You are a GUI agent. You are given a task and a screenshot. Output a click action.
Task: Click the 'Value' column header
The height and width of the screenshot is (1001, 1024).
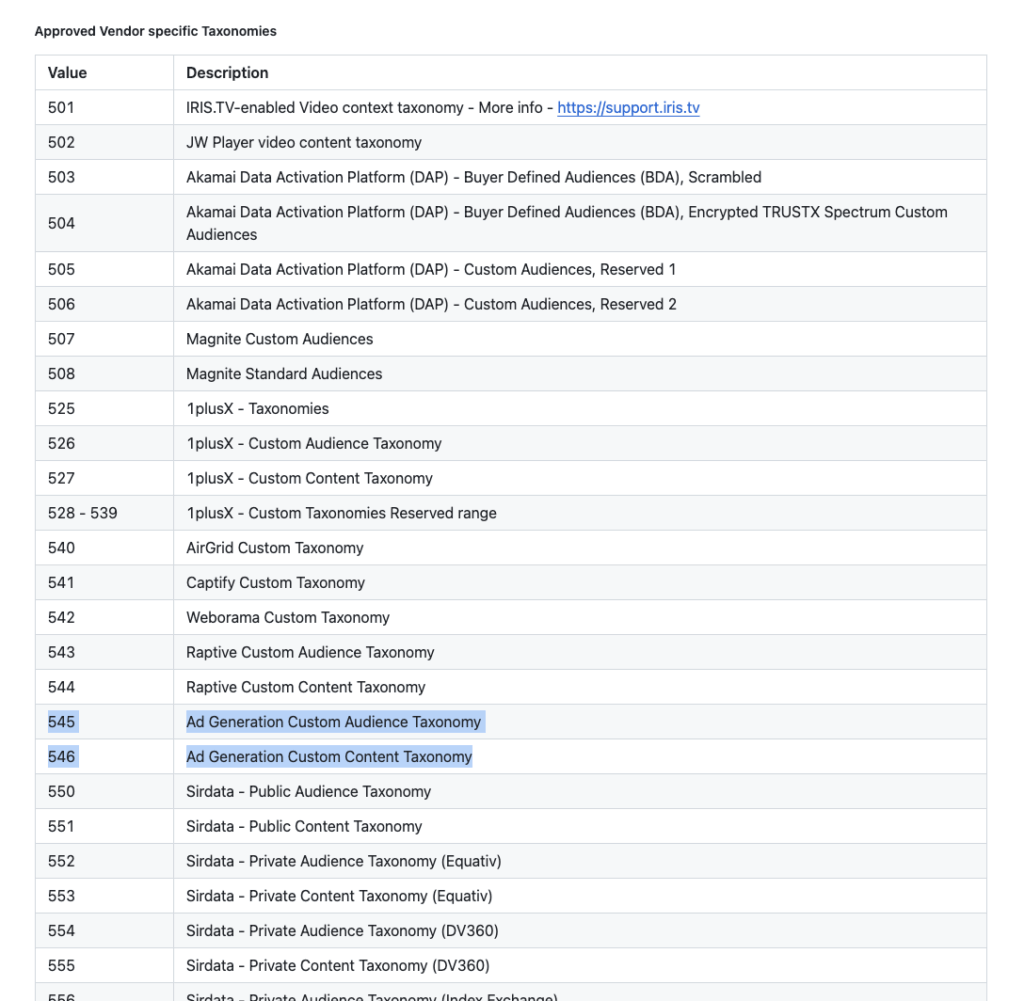point(67,73)
